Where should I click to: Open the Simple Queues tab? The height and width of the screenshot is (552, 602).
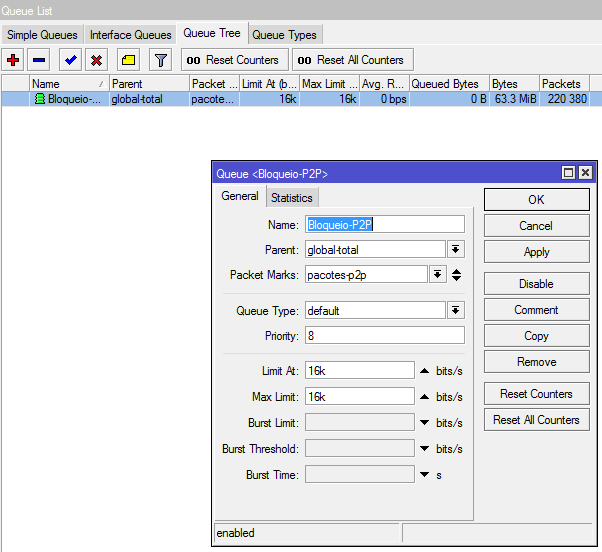(40, 35)
